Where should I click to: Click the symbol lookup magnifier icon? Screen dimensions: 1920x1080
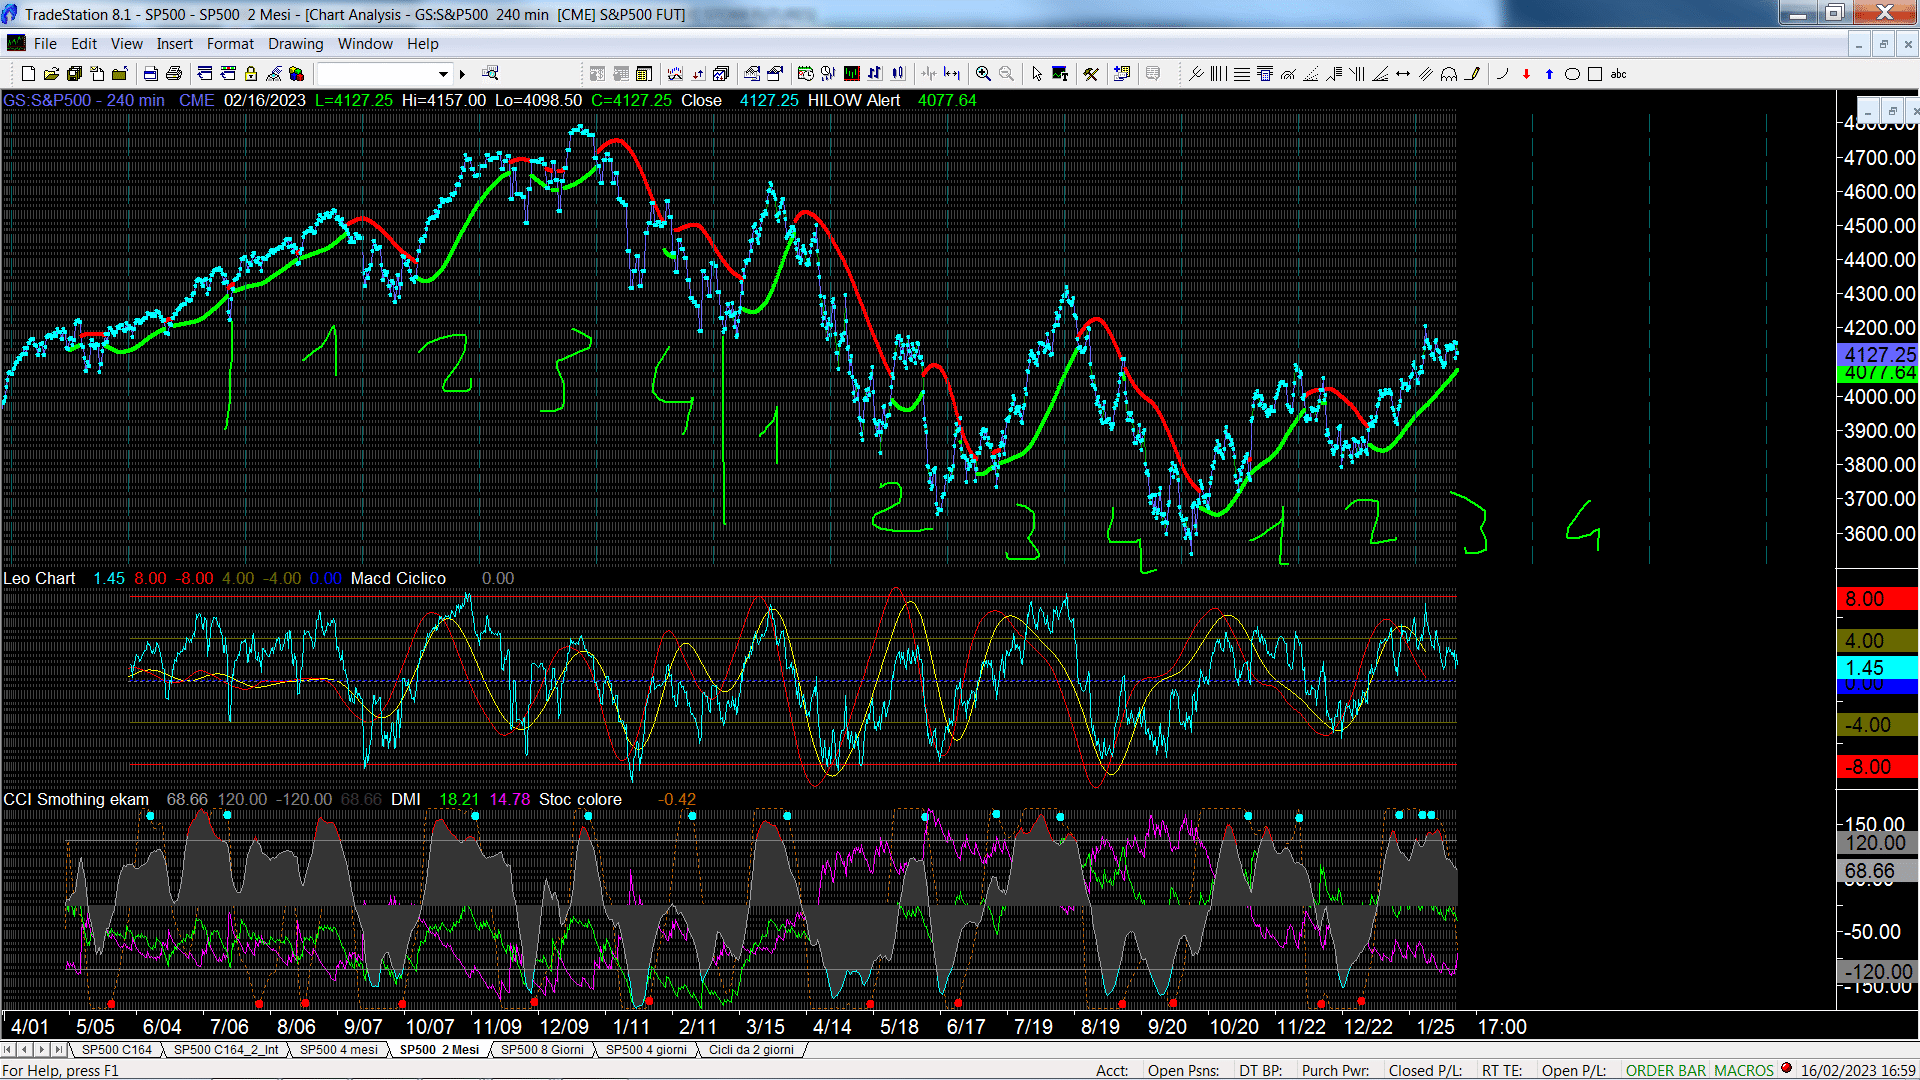[x=490, y=73]
